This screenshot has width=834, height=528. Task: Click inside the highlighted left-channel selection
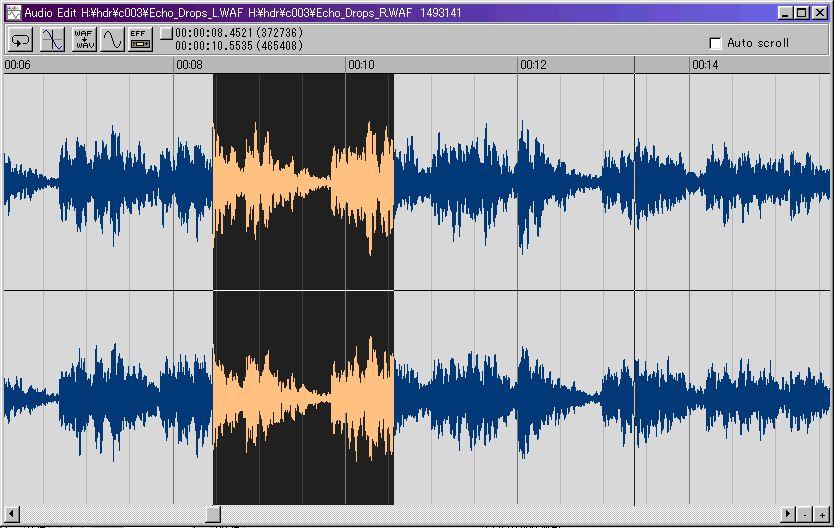tap(304, 182)
